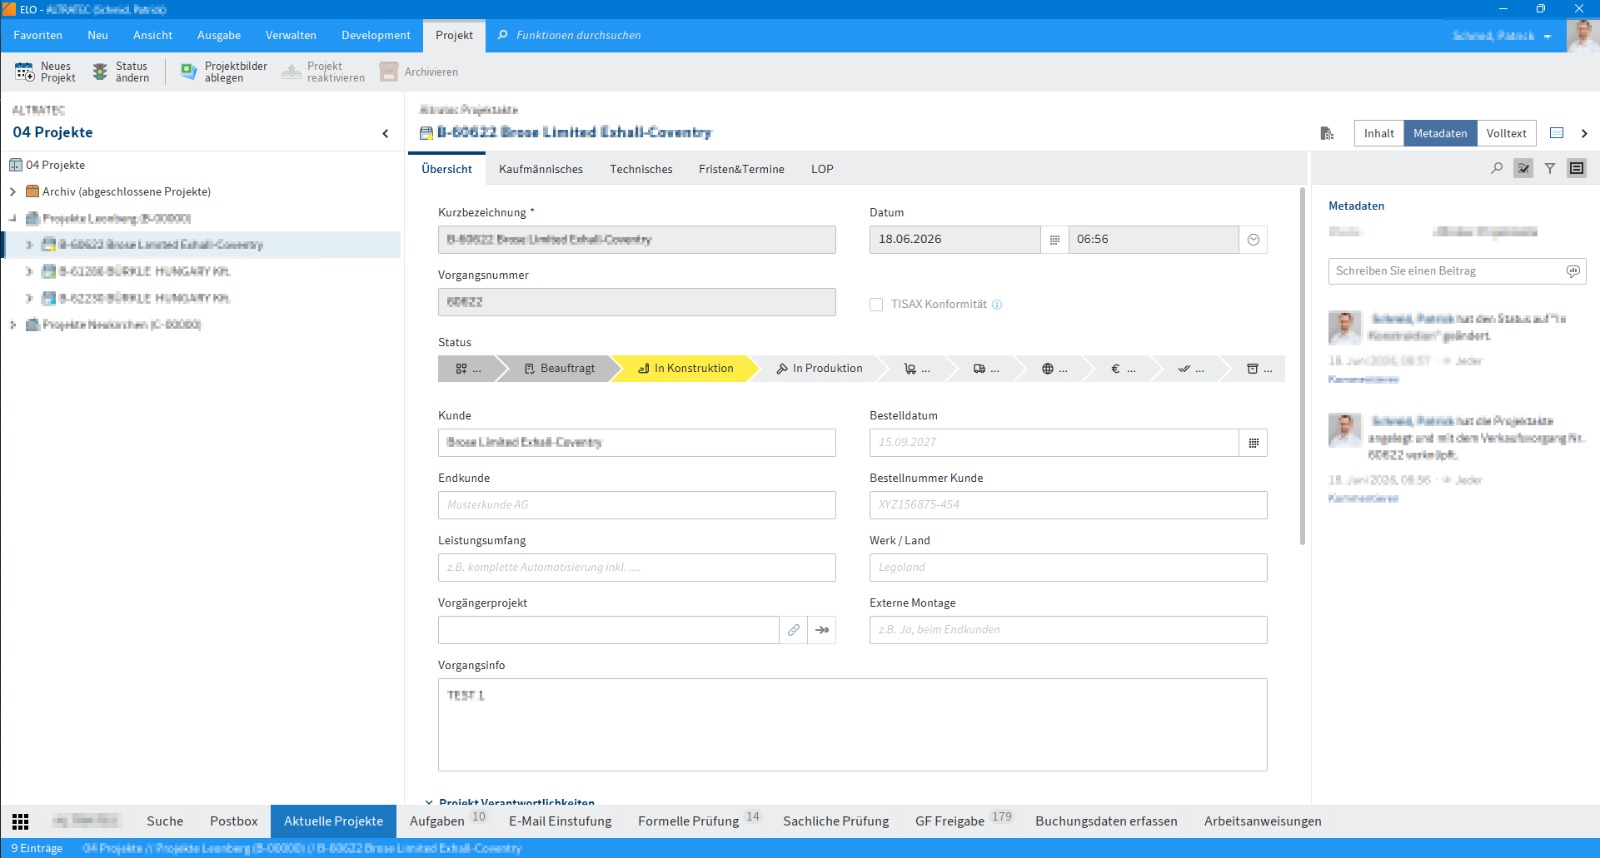This screenshot has height=858, width=1600.
Task: Switch to the Fristen&Termine tab
Action: (741, 169)
